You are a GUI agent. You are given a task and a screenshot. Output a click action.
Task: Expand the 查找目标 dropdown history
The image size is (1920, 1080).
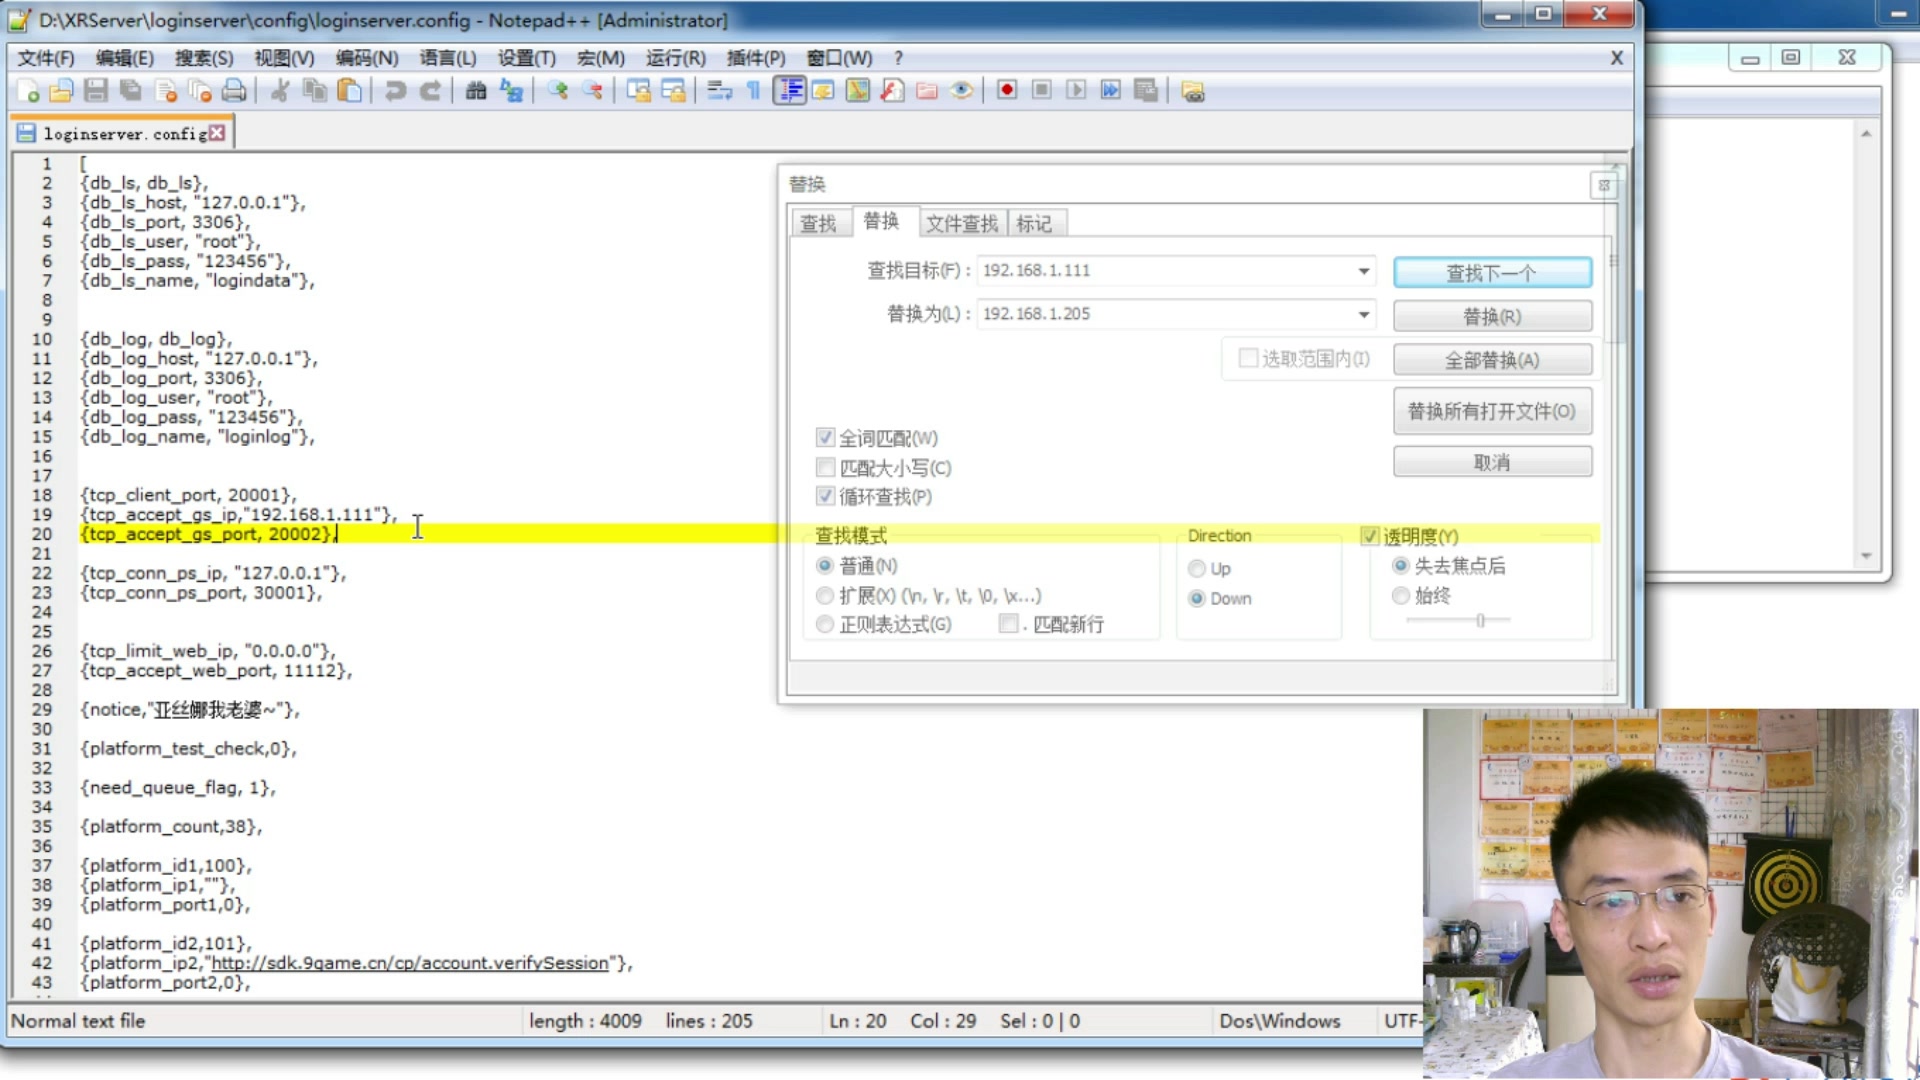[x=1363, y=271]
